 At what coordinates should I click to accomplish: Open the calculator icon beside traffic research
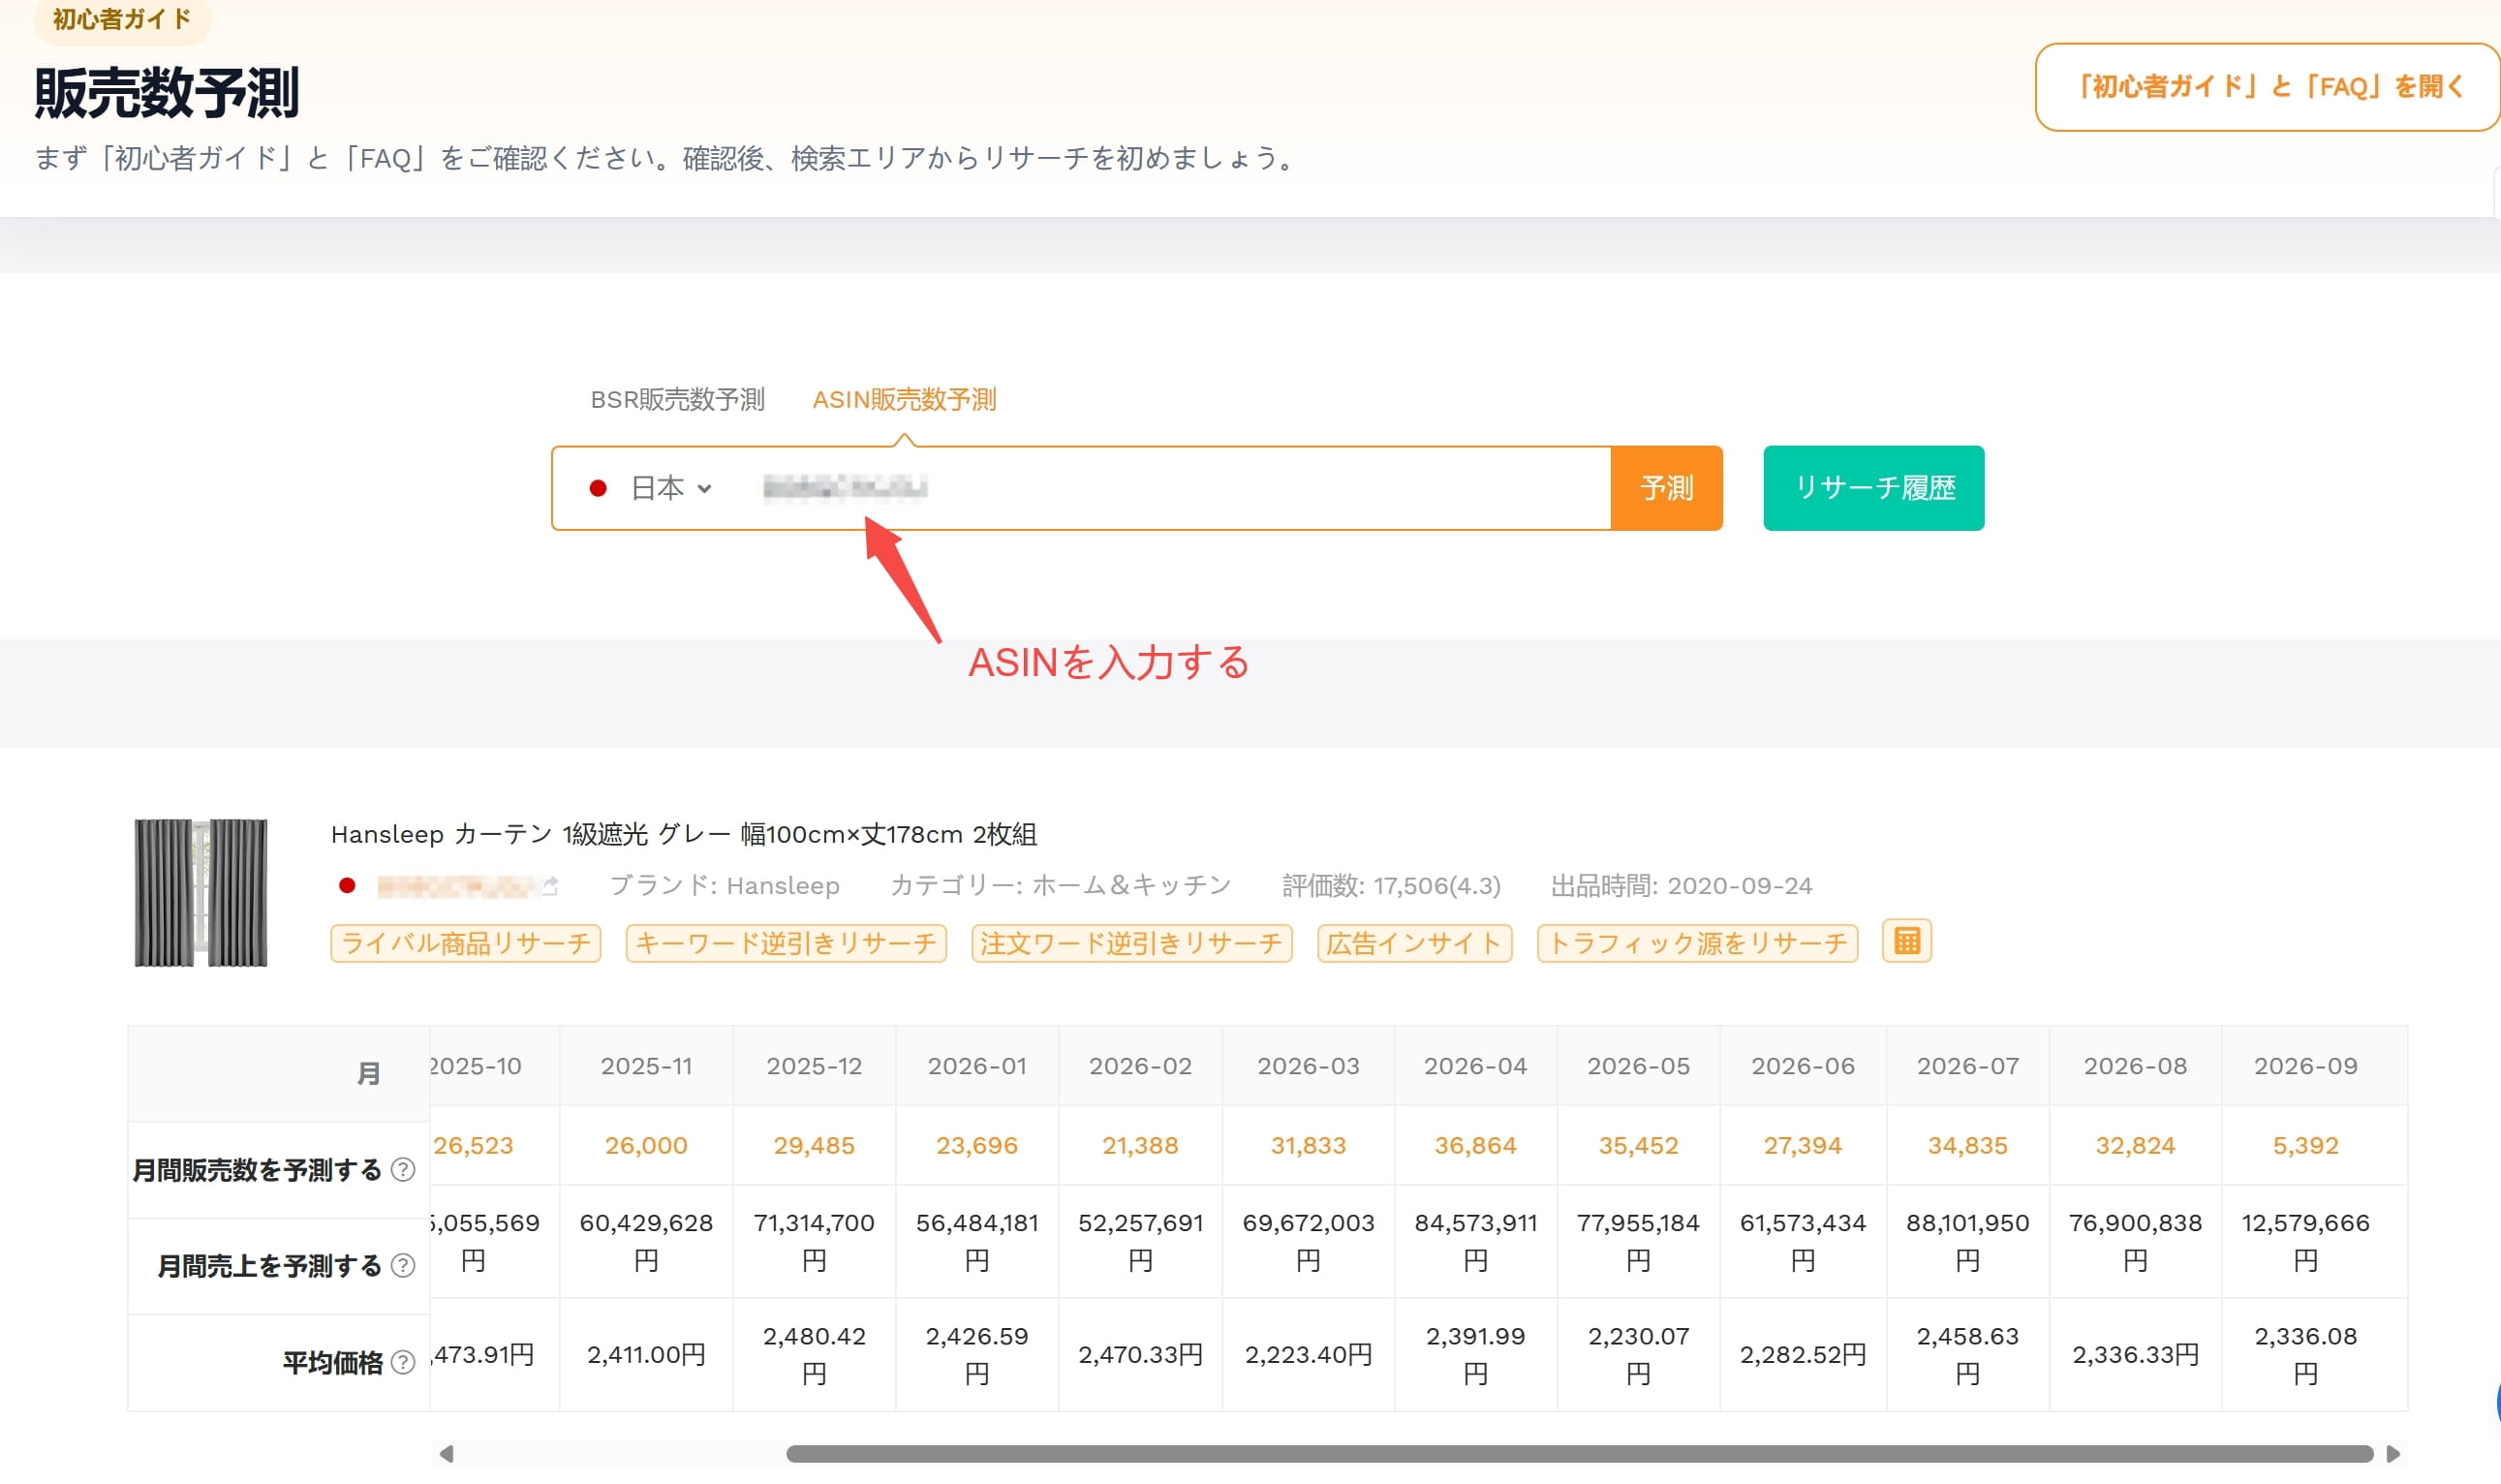(1906, 941)
